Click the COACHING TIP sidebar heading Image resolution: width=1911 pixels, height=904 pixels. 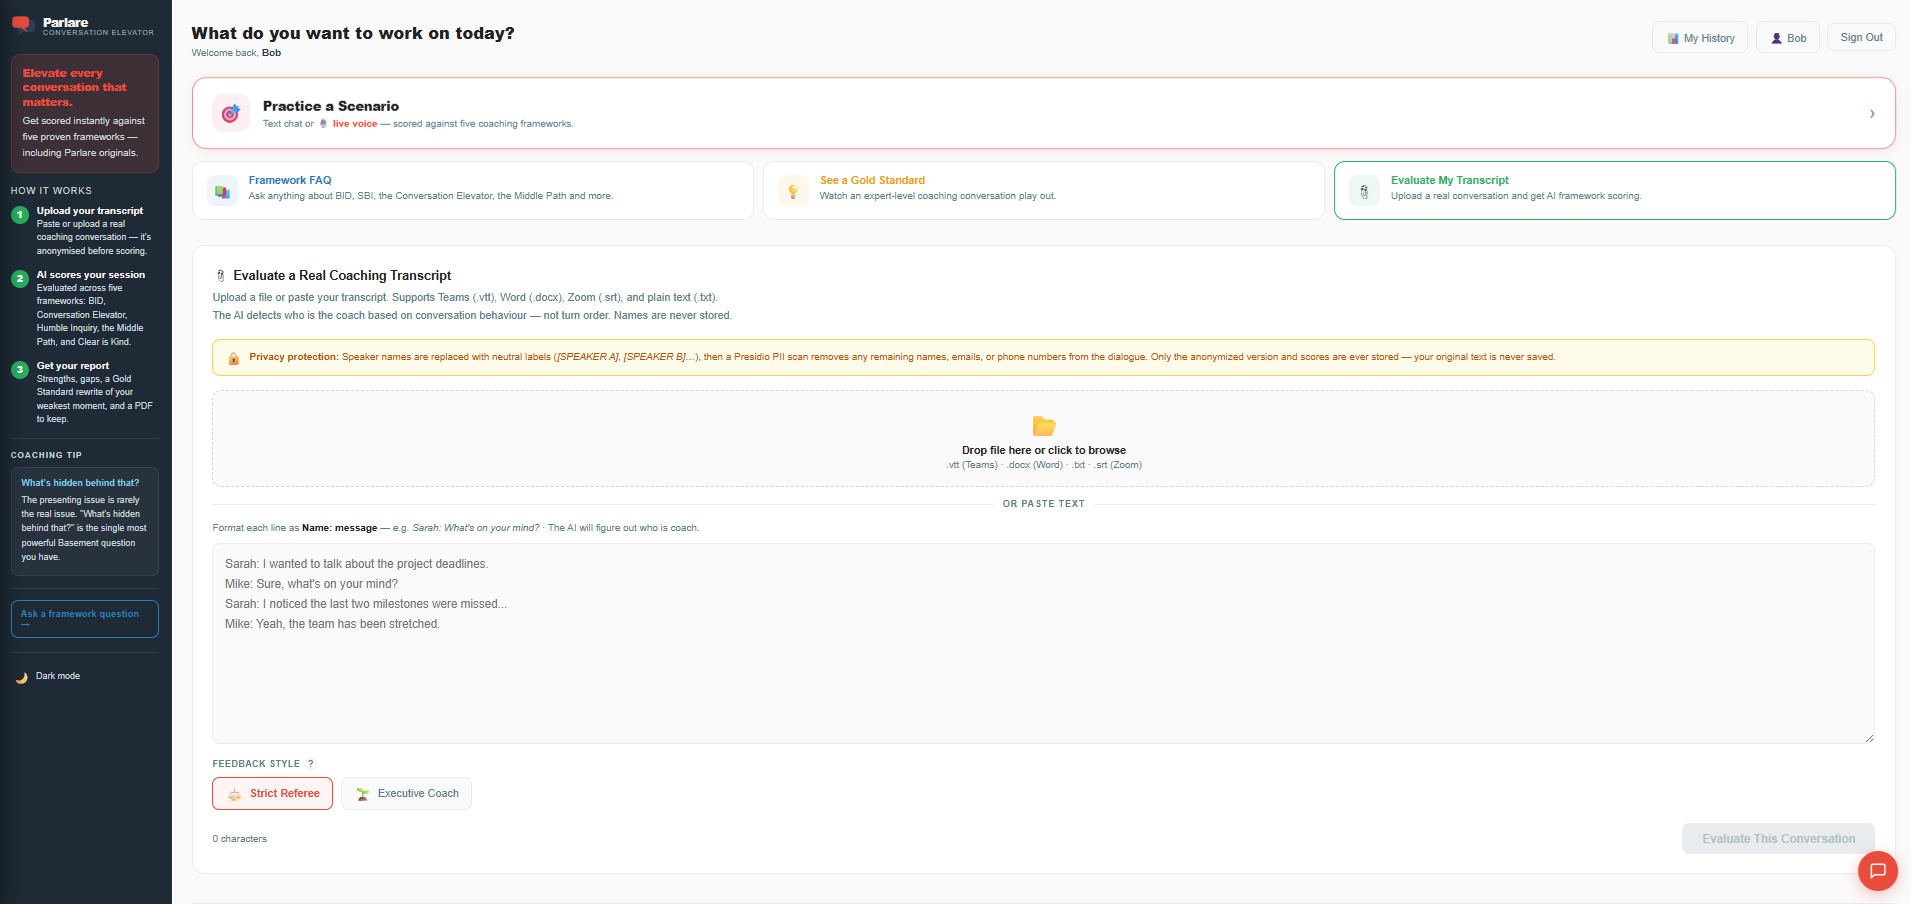(x=46, y=455)
